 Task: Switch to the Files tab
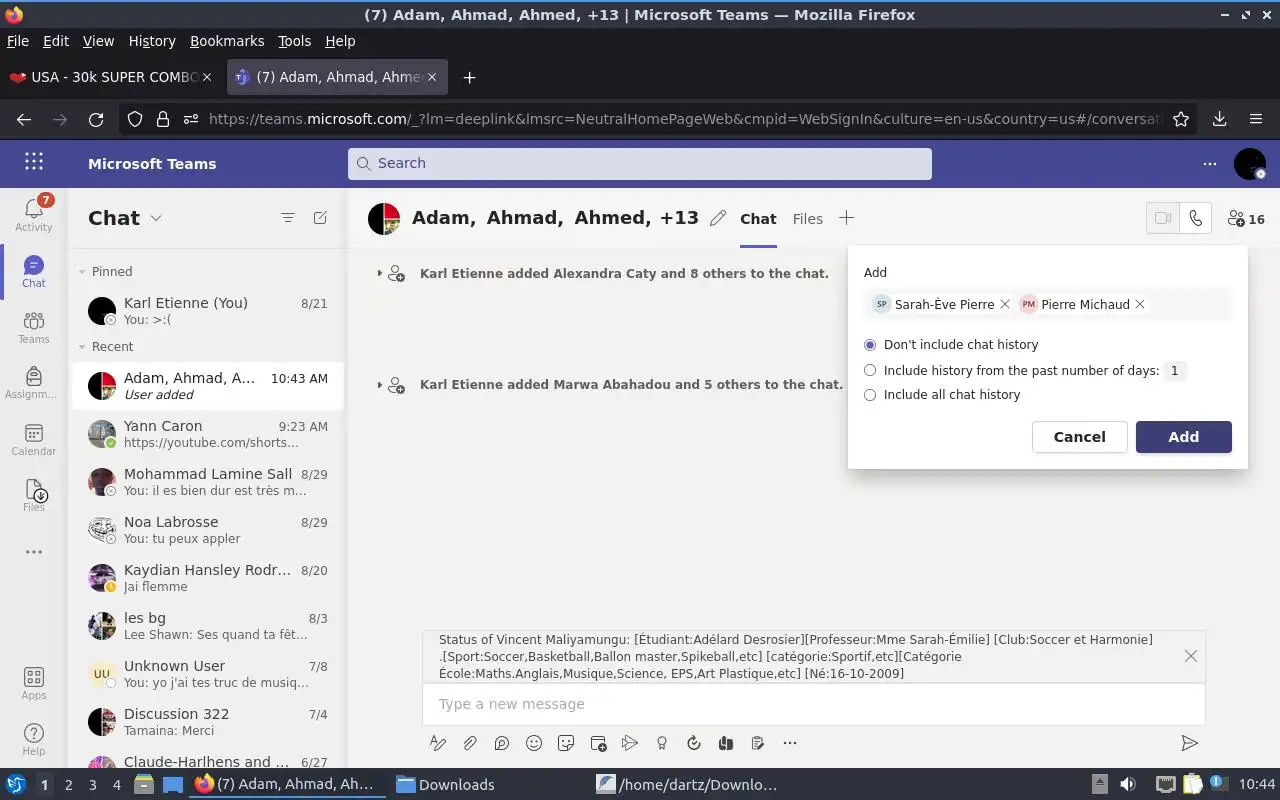click(807, 219)
